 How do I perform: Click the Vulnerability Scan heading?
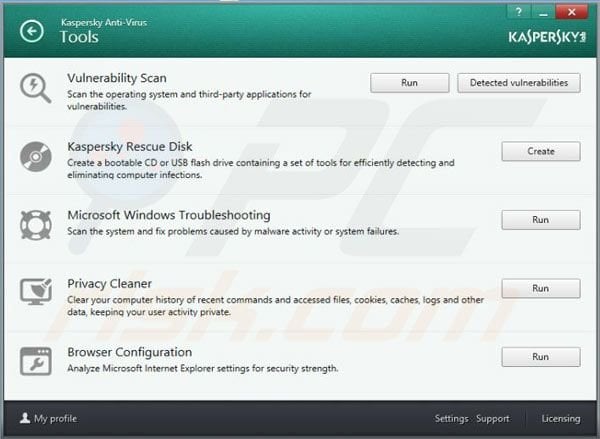[117, 78]
